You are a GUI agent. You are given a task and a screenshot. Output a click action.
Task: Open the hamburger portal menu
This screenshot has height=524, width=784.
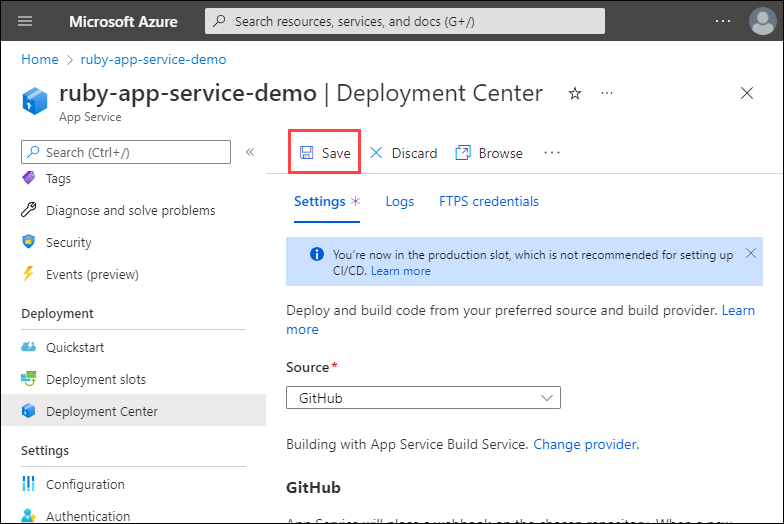26,21
